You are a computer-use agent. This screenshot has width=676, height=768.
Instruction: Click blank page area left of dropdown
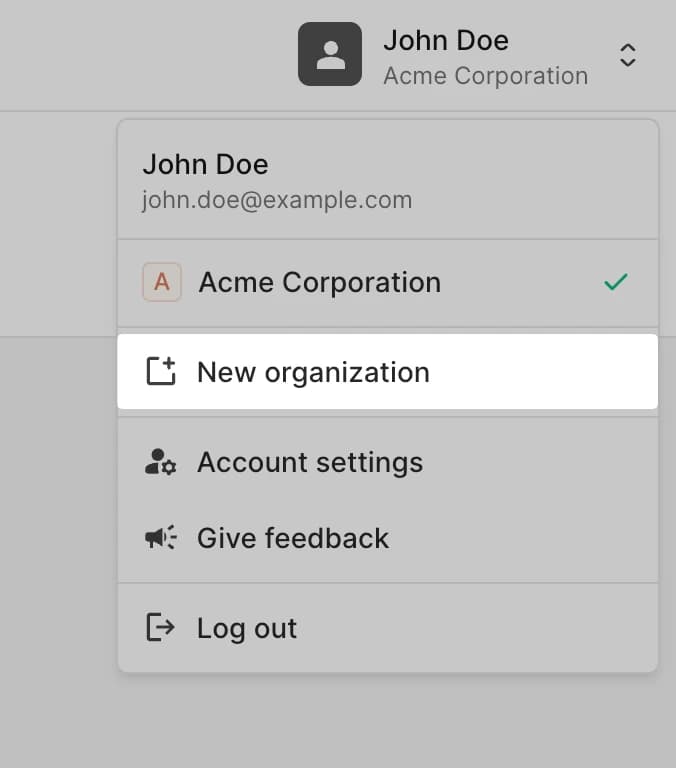pos(55,450)
